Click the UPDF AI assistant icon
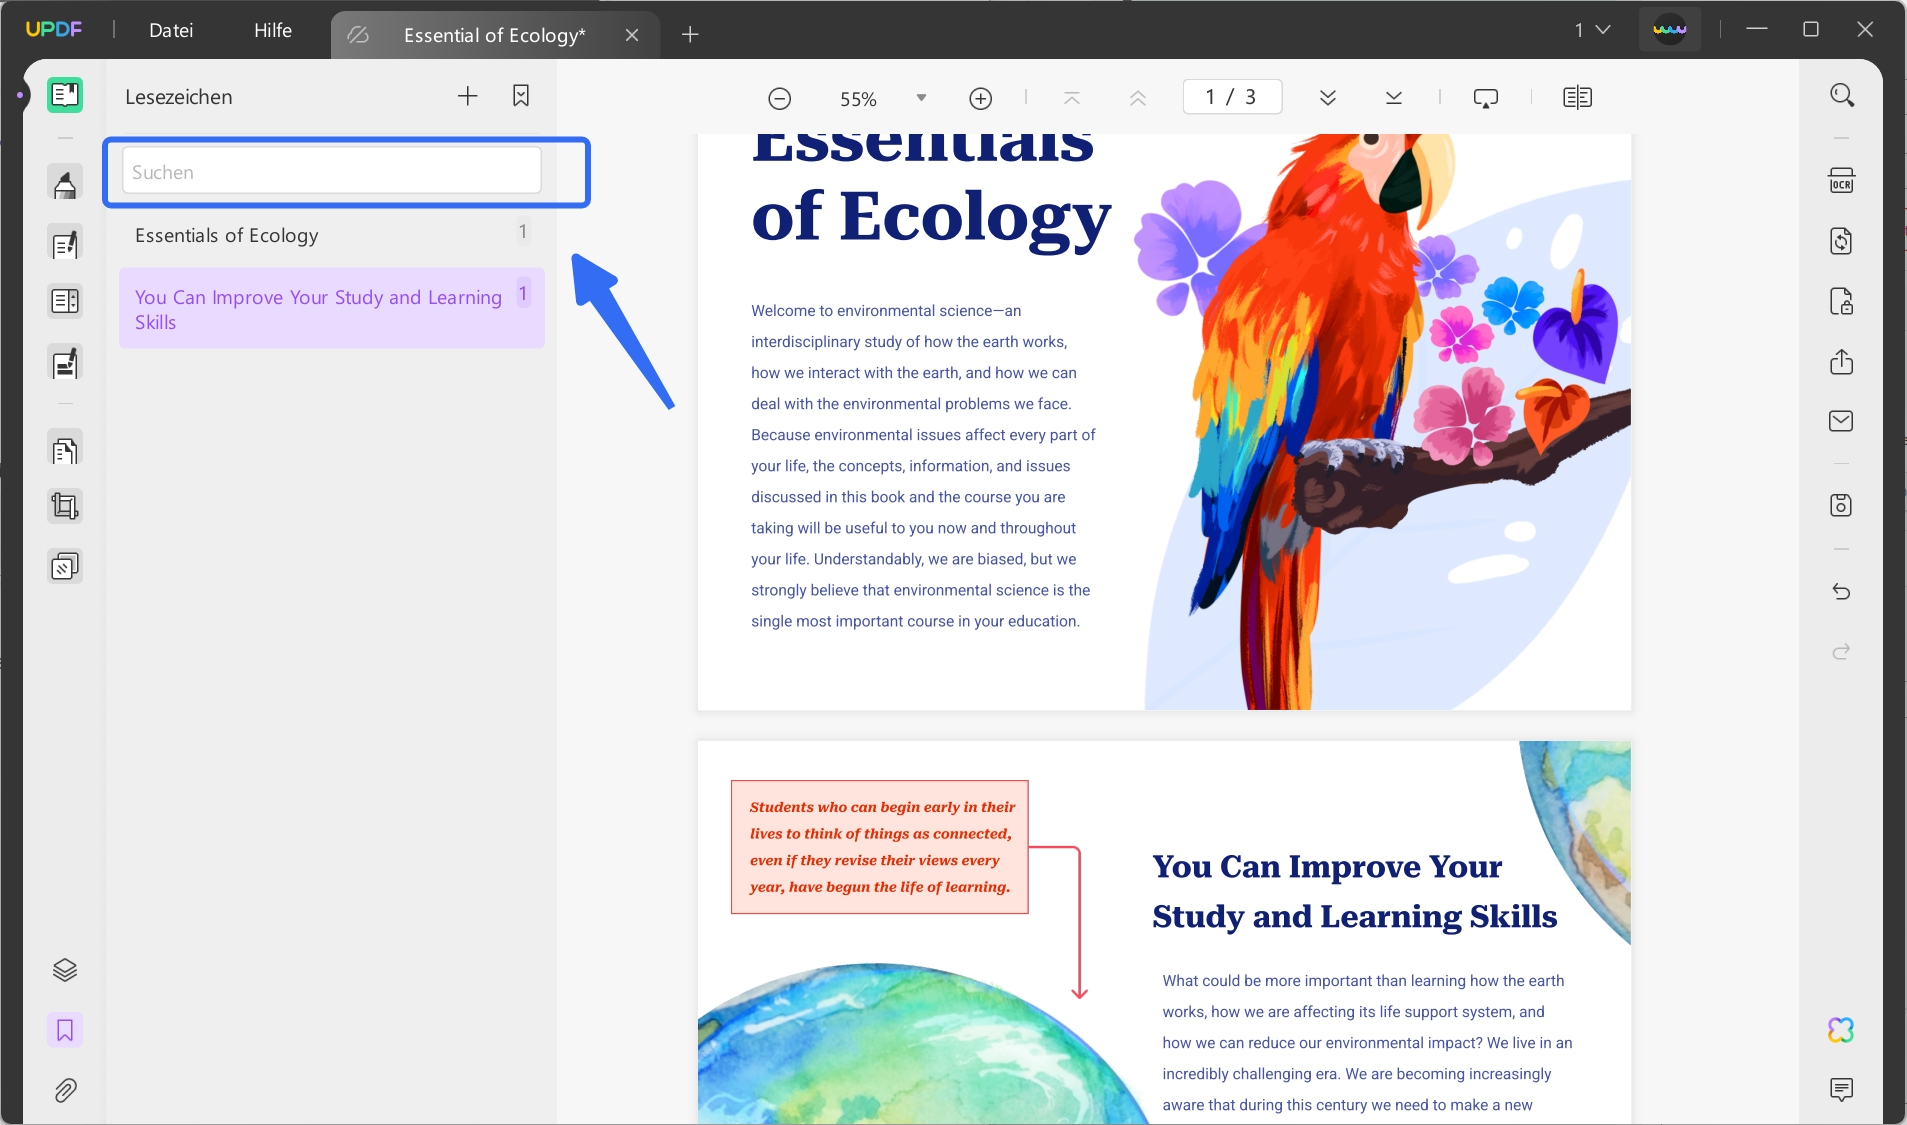 point(1841,1030)
